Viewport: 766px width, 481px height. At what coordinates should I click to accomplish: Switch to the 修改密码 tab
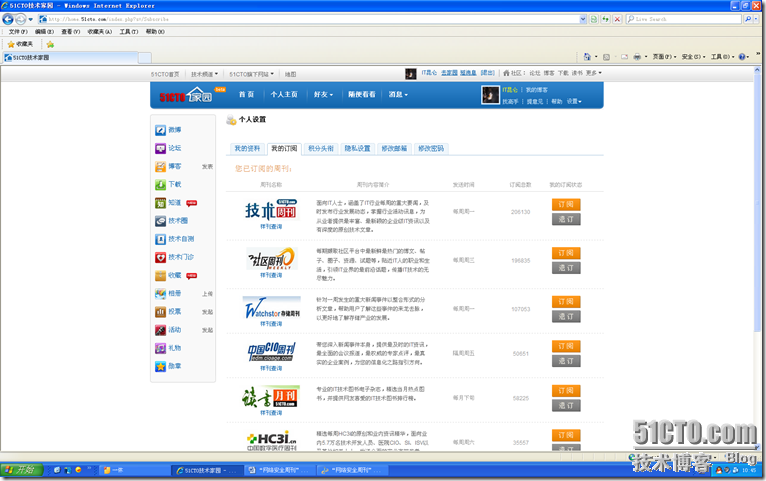pyautogui.click(x=430, y=148)
